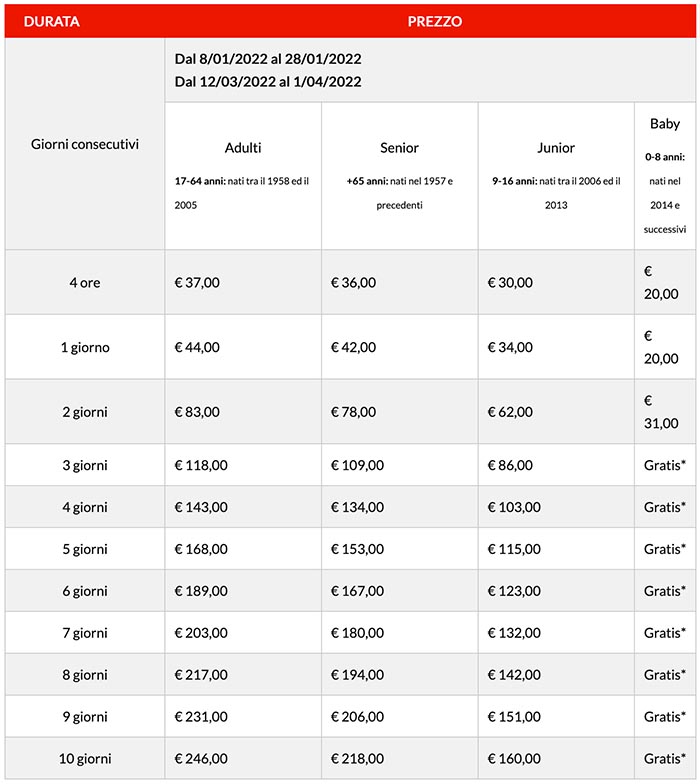Click the Junior price € 151,00
Viewport: 700px width, 784px height.
(x=514, y=717)
